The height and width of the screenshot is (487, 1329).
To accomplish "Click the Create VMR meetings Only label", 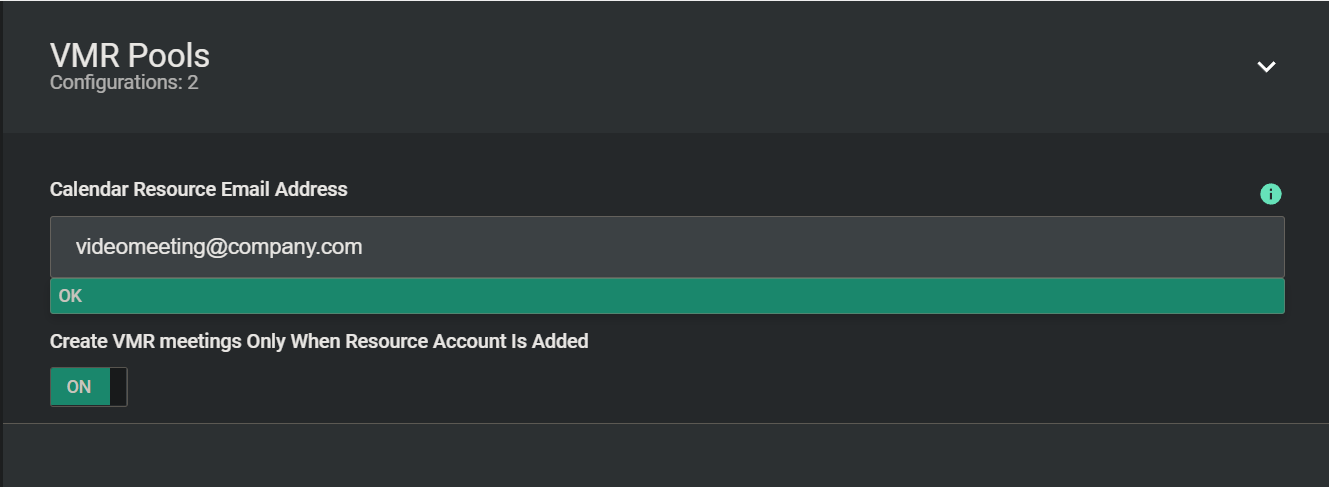I will (x=319, y=341).
